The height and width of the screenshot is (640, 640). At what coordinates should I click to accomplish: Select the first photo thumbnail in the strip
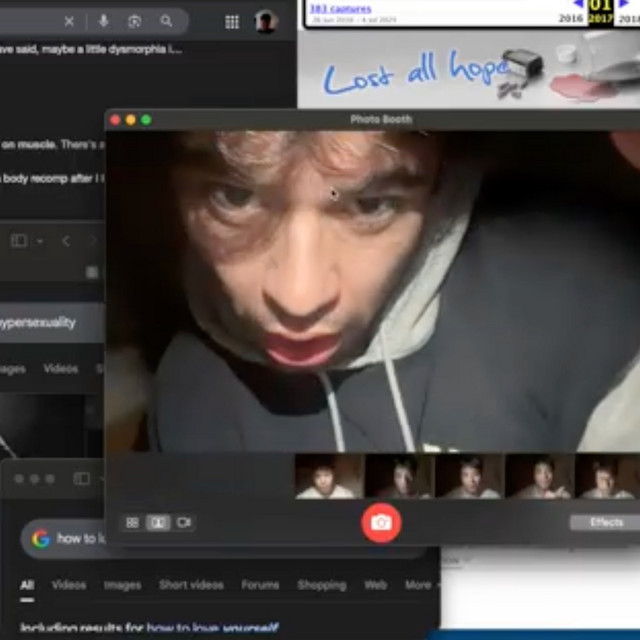pos(328,477)
